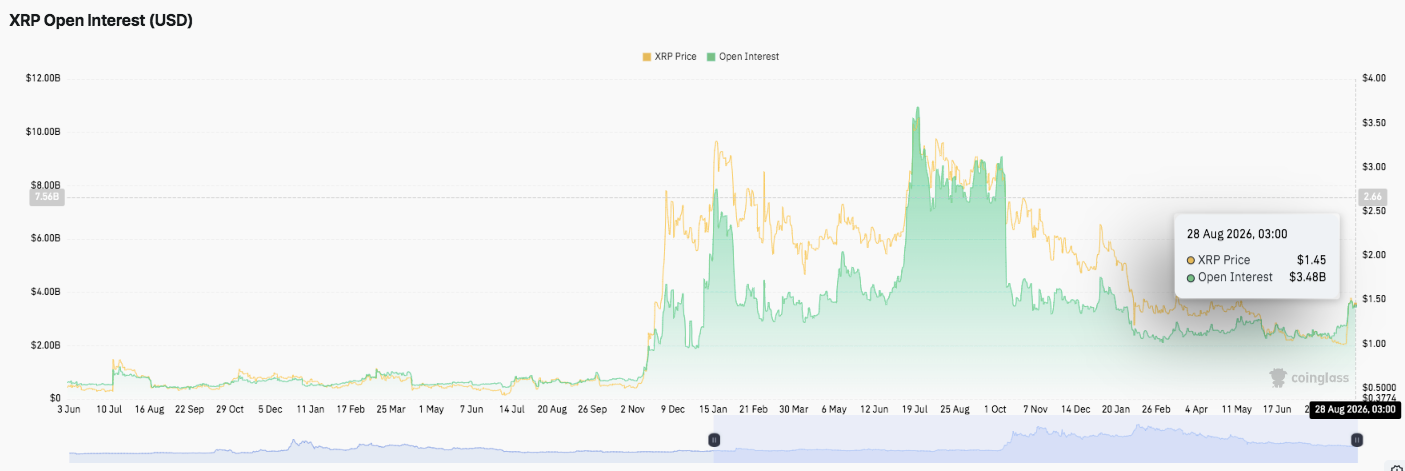This screenshot has height=471, width=1405.
Task: Click the $12.00B left axis label
Action: click(x=43, y=78)
